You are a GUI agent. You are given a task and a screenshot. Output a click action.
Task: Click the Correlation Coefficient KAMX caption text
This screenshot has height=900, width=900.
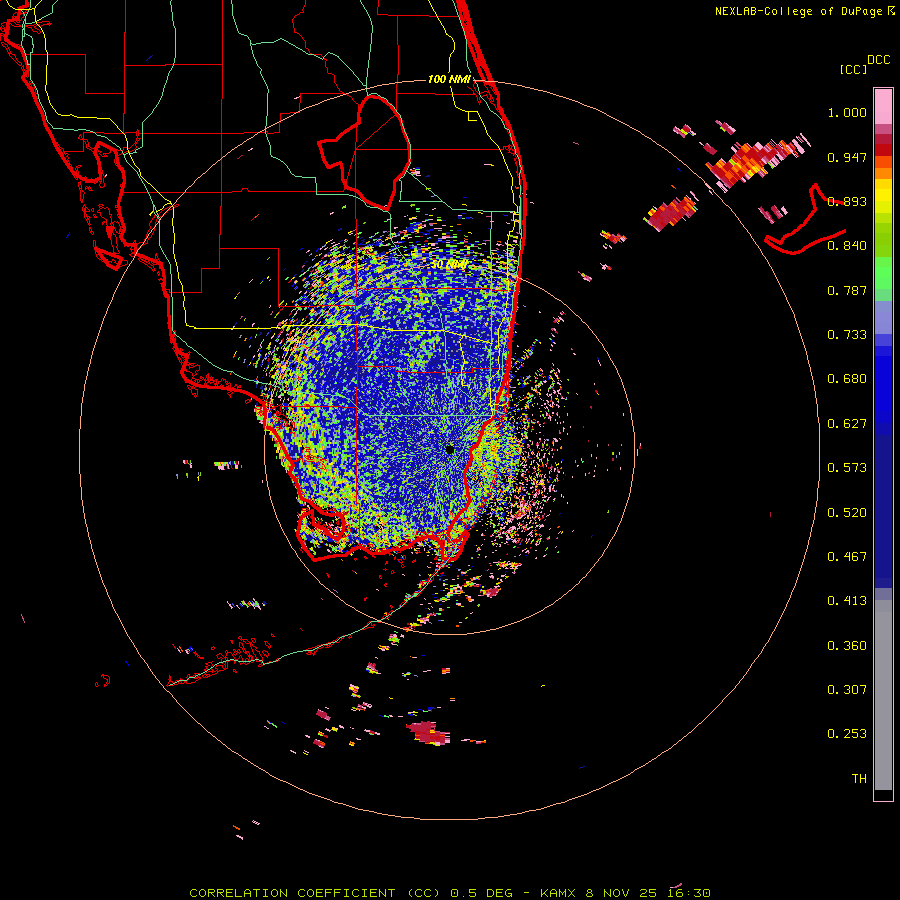450,893
